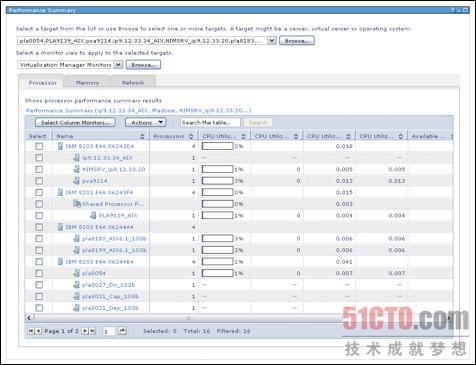Go to the previous table page
Viewport: 476px width, 365px height.
[38, 331]
